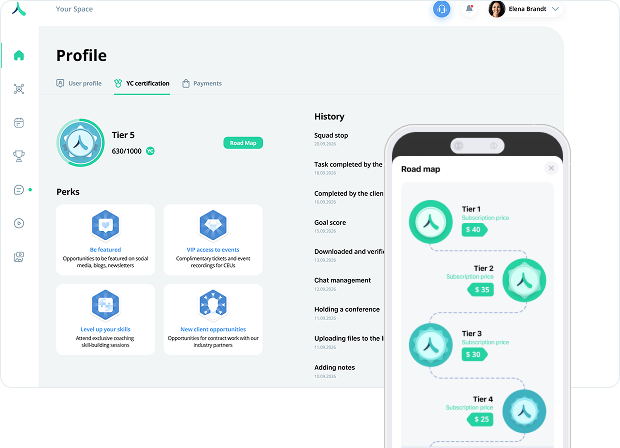Click the Tier 3 badge in road map
The image size is (620, 448).
[431, 345]
